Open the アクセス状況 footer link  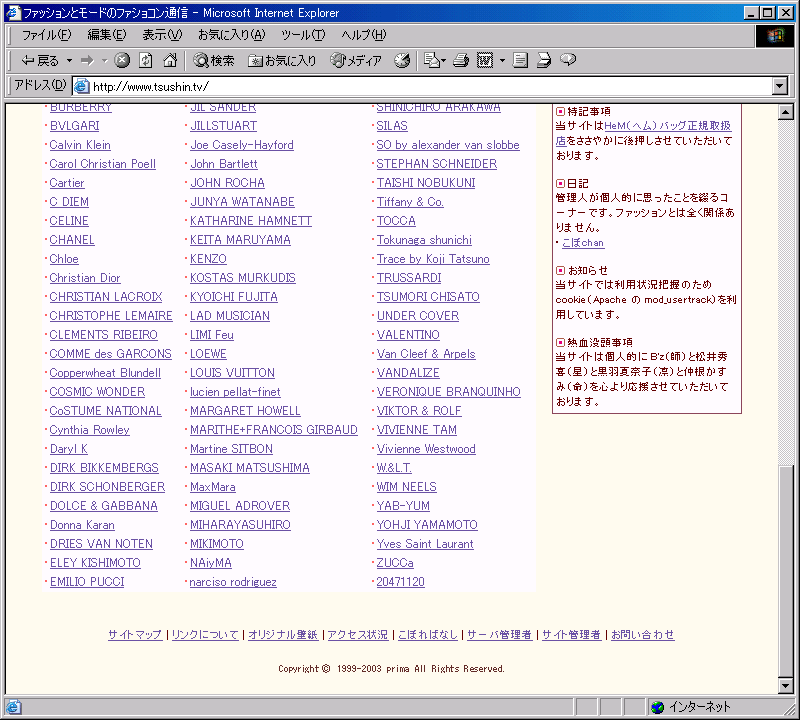358,634
